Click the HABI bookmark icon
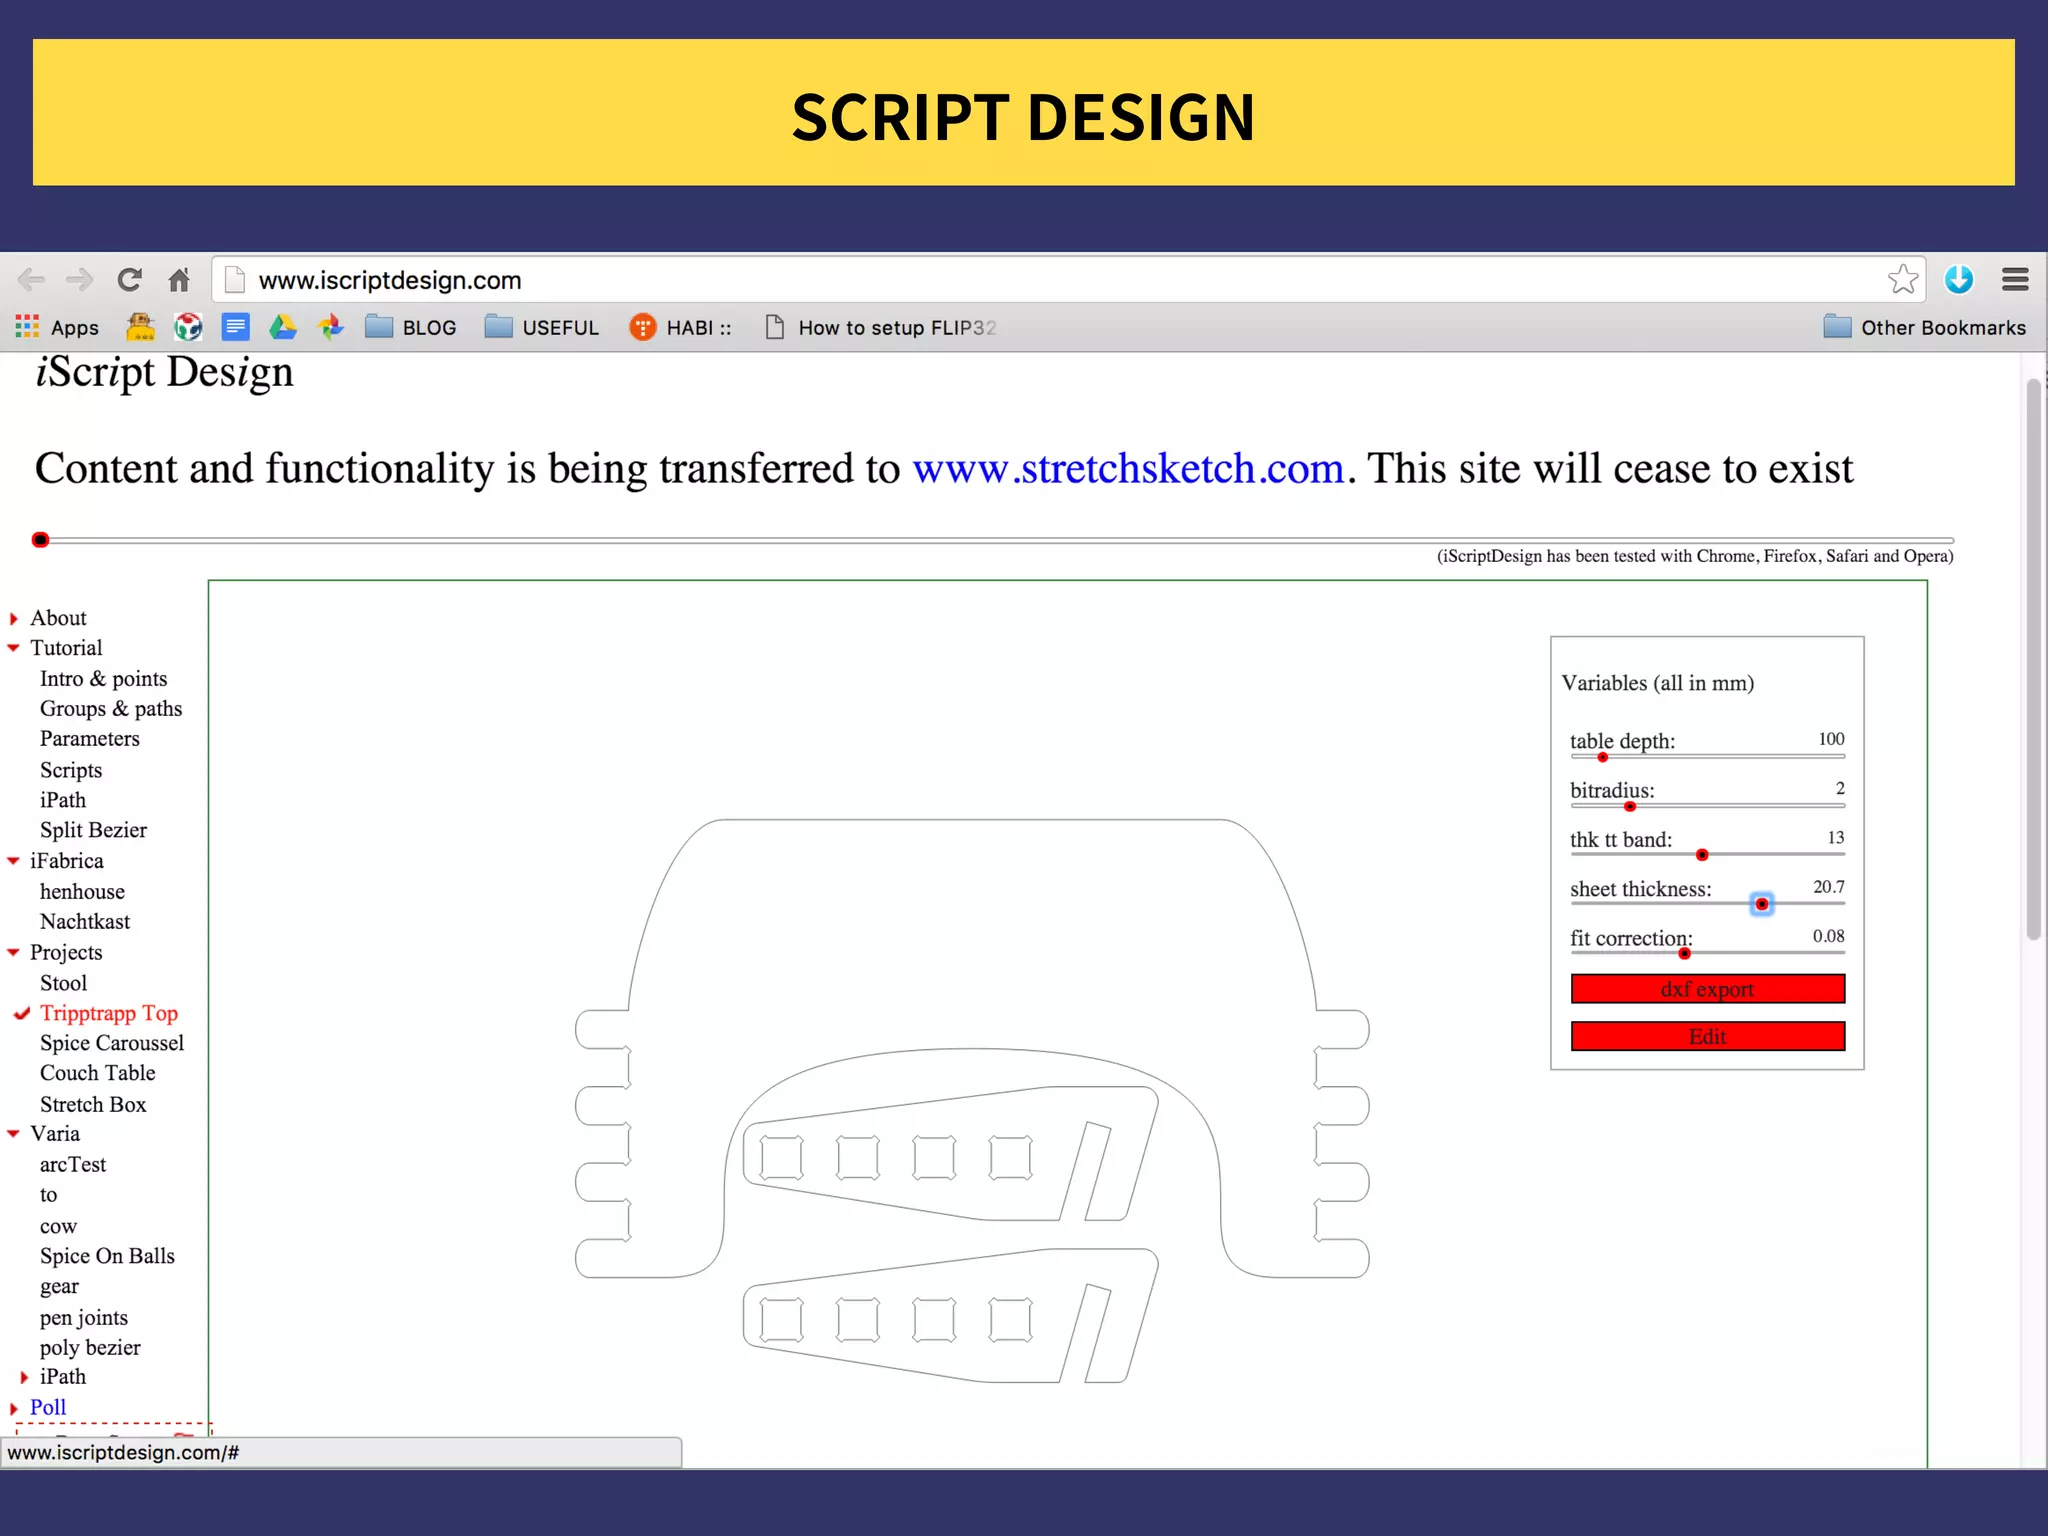 click(642, 327)
